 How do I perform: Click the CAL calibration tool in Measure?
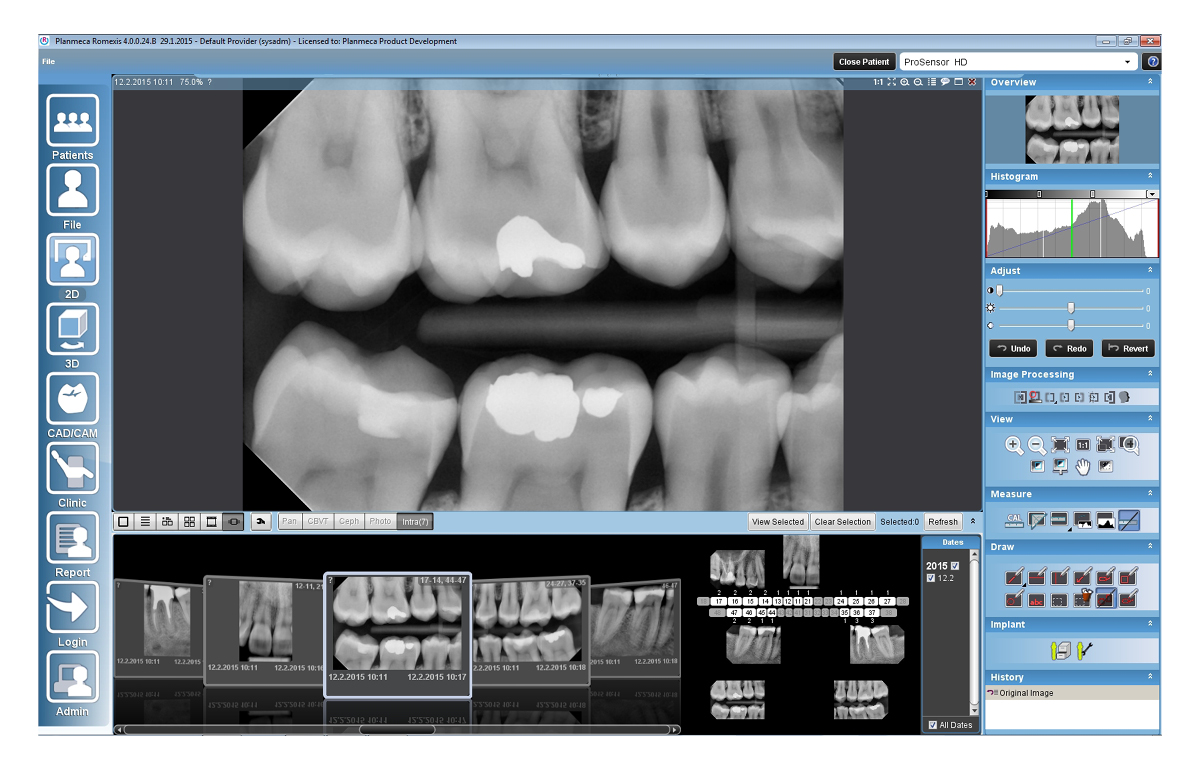pyautogui.click(x=1014, y=519)
